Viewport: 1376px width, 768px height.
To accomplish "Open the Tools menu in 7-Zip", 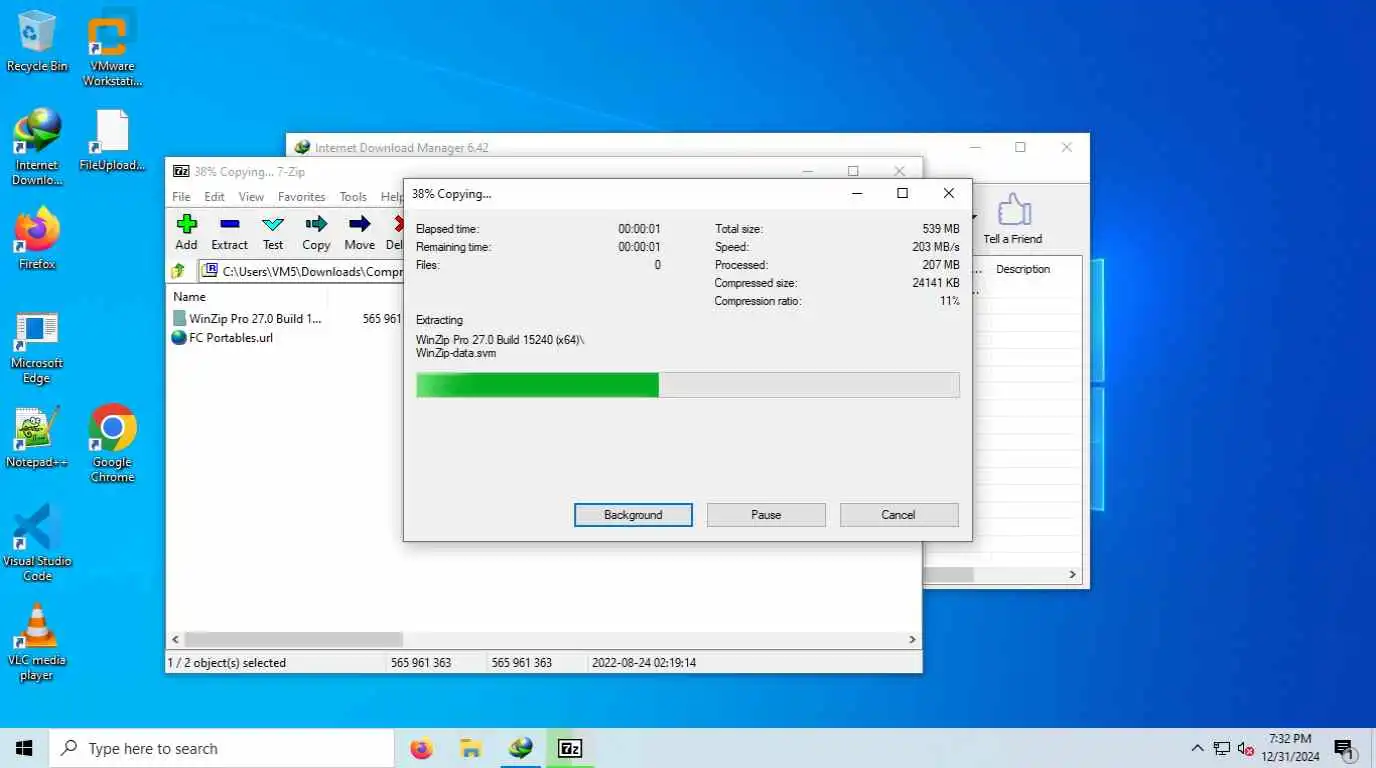I will coord(353,197).
